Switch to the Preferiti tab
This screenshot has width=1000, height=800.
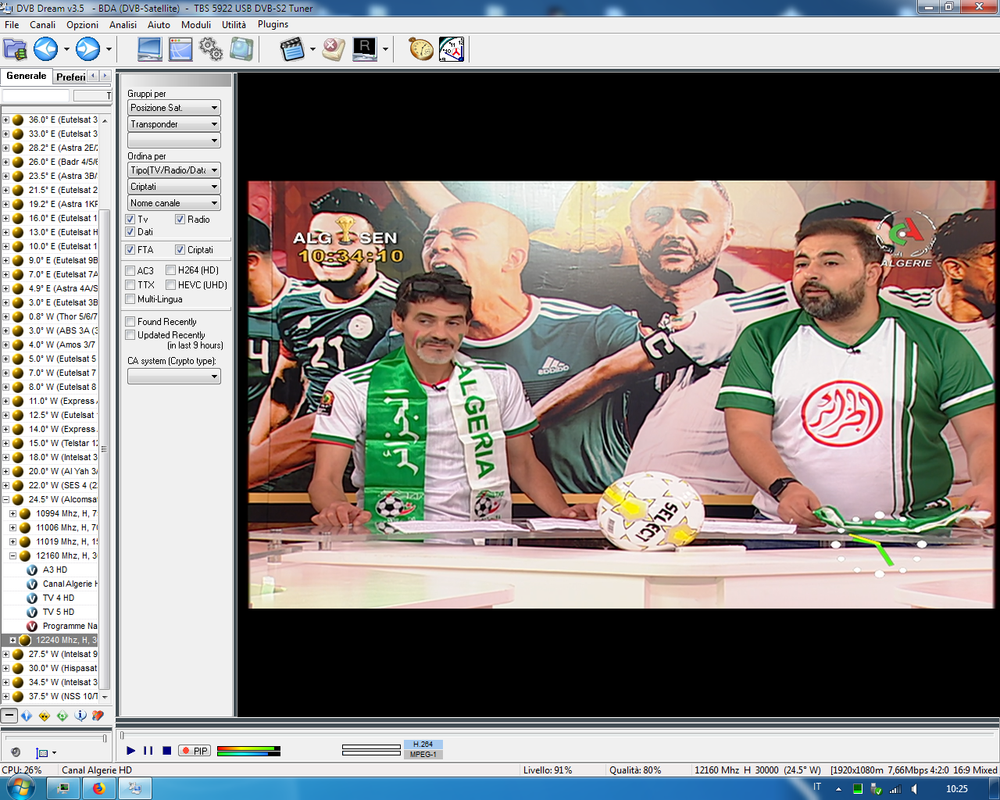click(x=70, y=77)
